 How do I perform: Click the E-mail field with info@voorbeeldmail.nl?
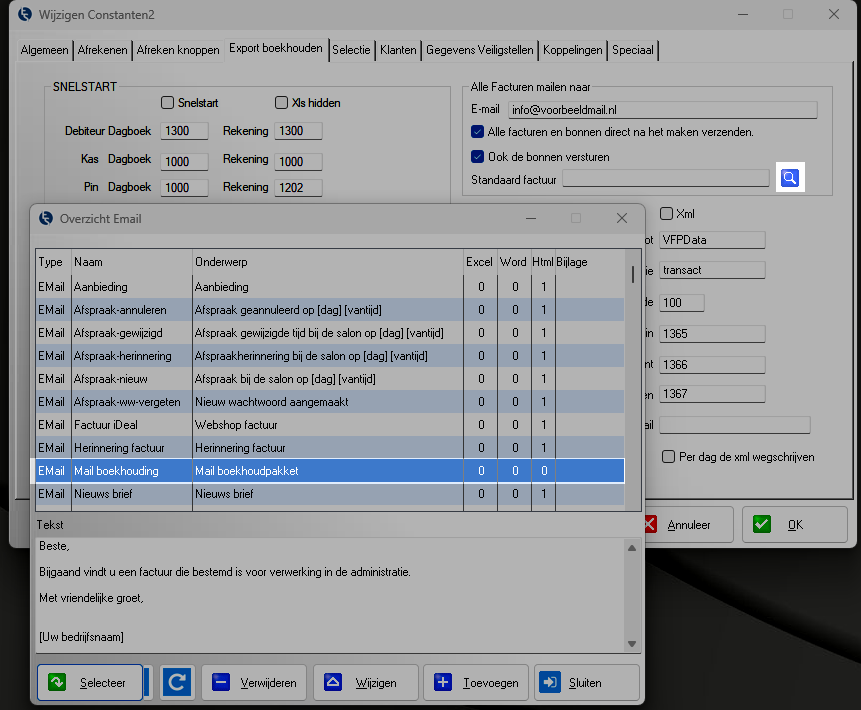662,110
